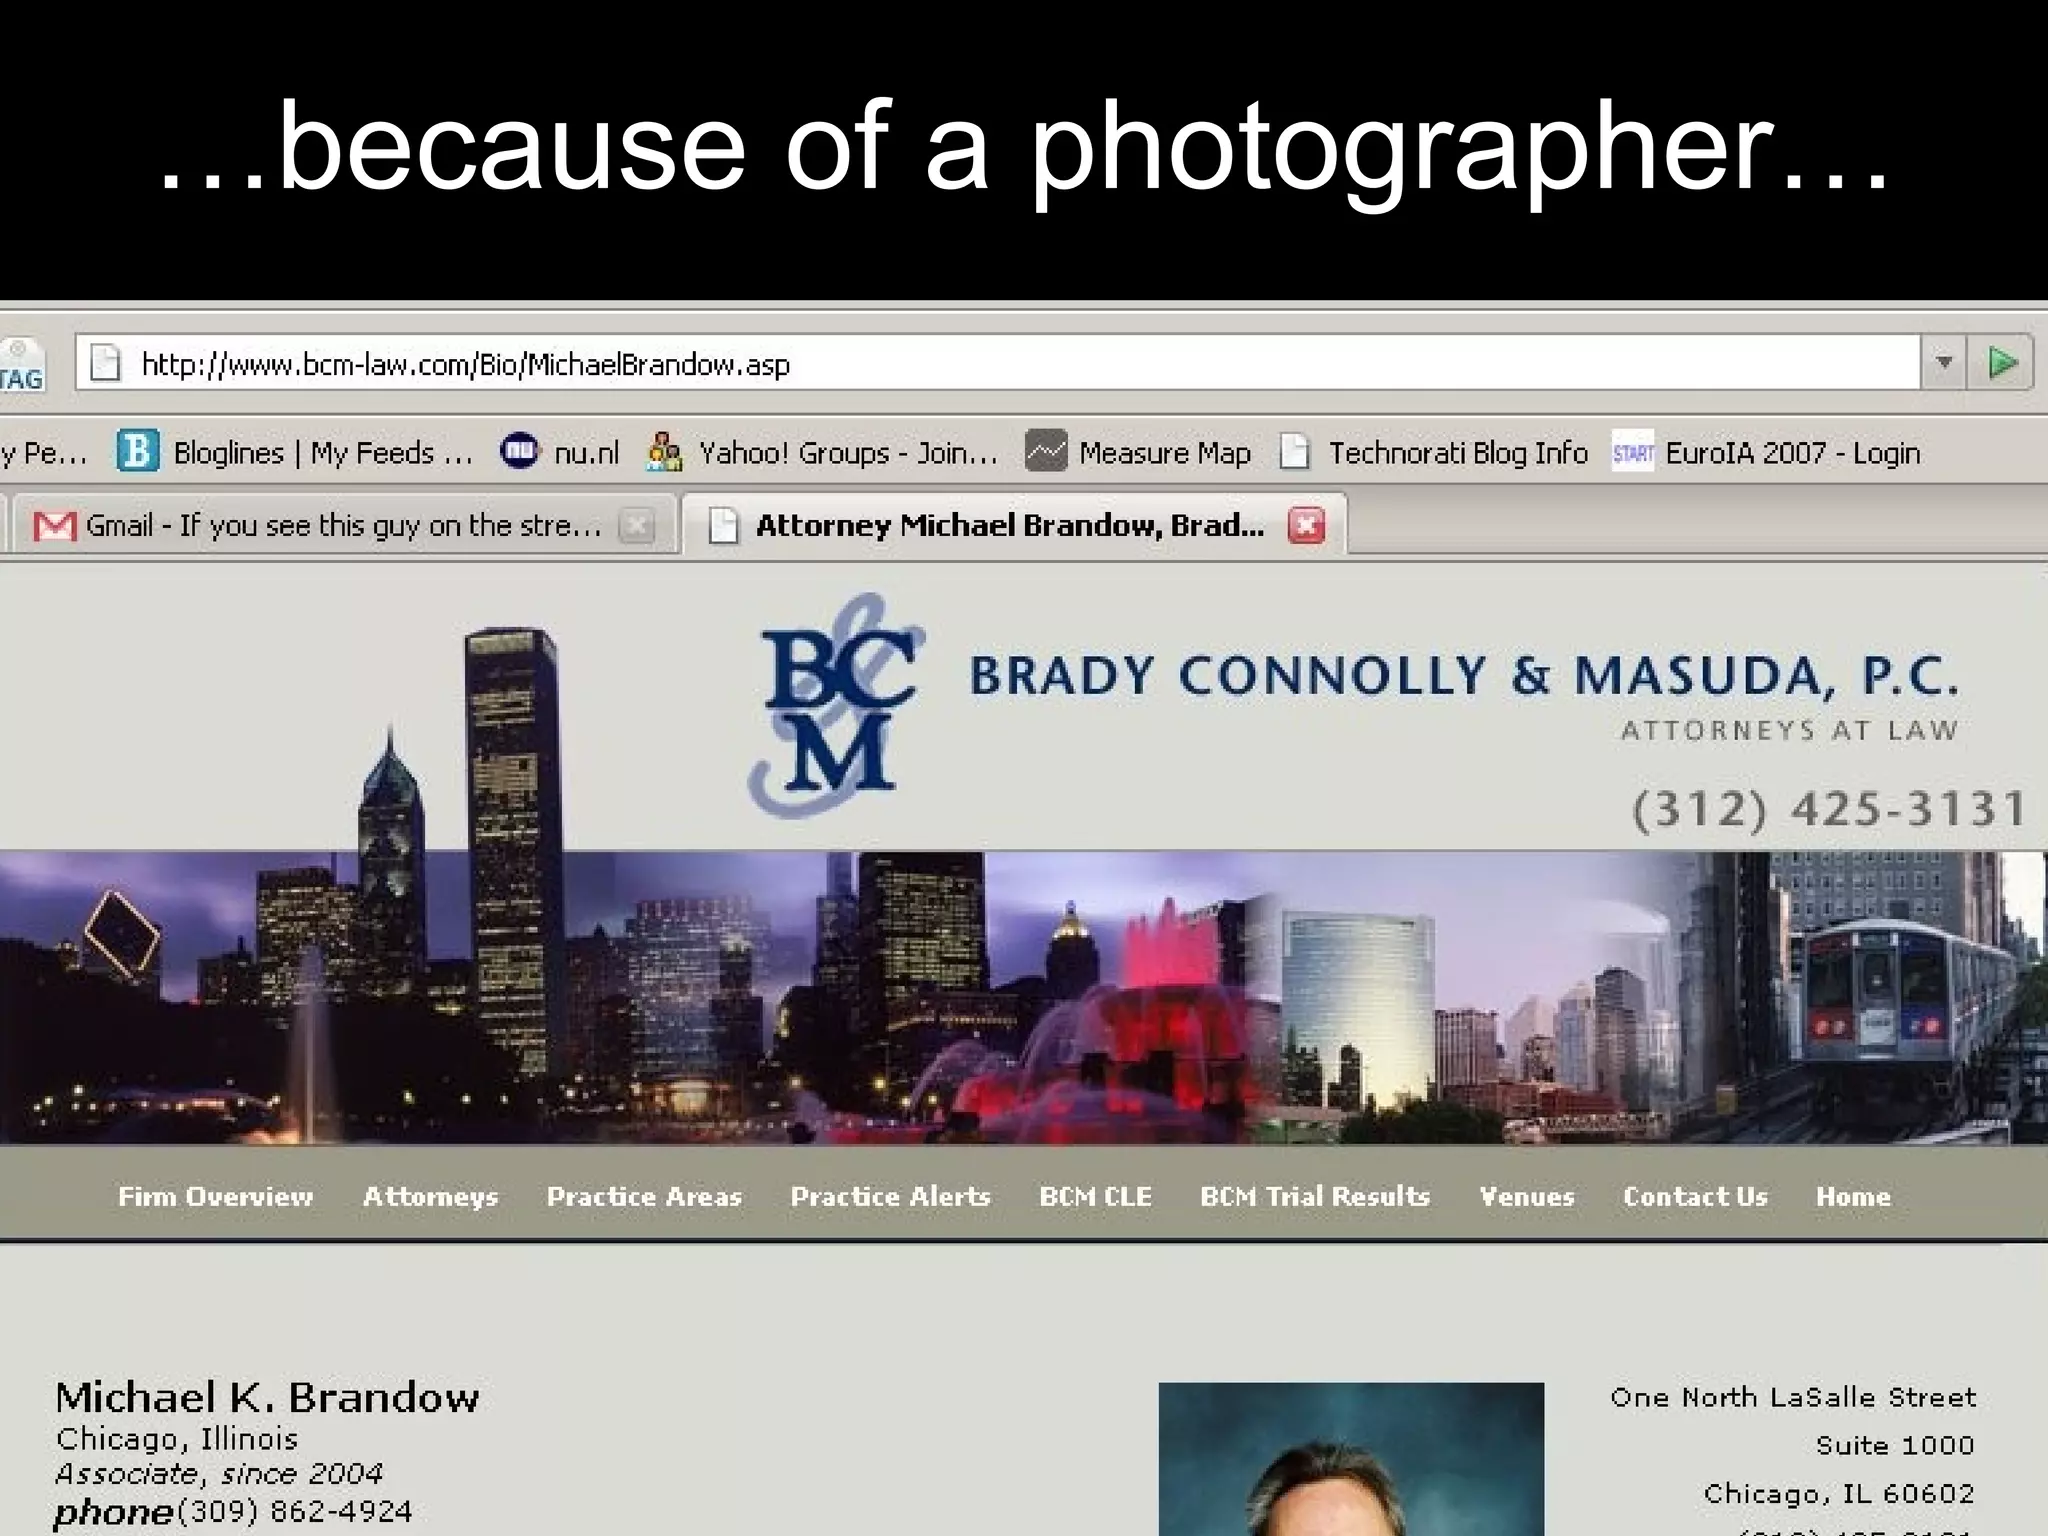This screenshot has width=2048, height=1536.
Task: Open EuroIA 2007 - Login bookmark
Action: click(x=1767, y=452)
